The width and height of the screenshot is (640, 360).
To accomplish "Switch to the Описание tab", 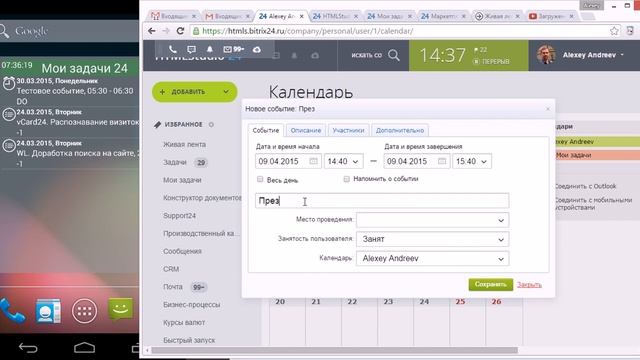I will pyautogui.click(x=306, y=130).
